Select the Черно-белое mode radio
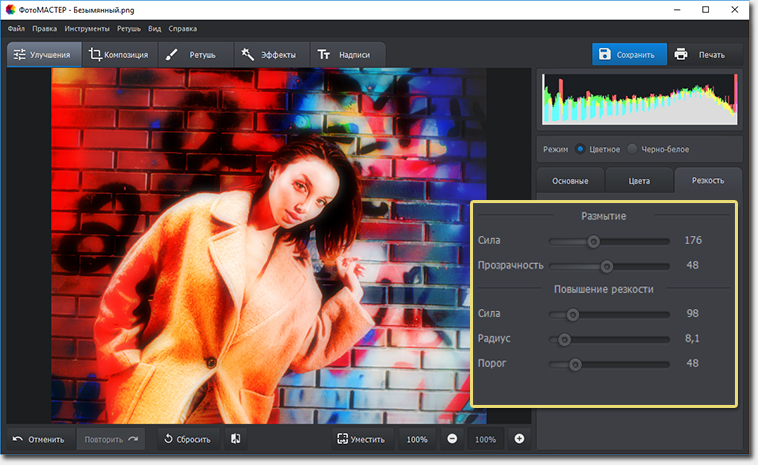This screenshot has width=758, height=465. pos(632,148)
